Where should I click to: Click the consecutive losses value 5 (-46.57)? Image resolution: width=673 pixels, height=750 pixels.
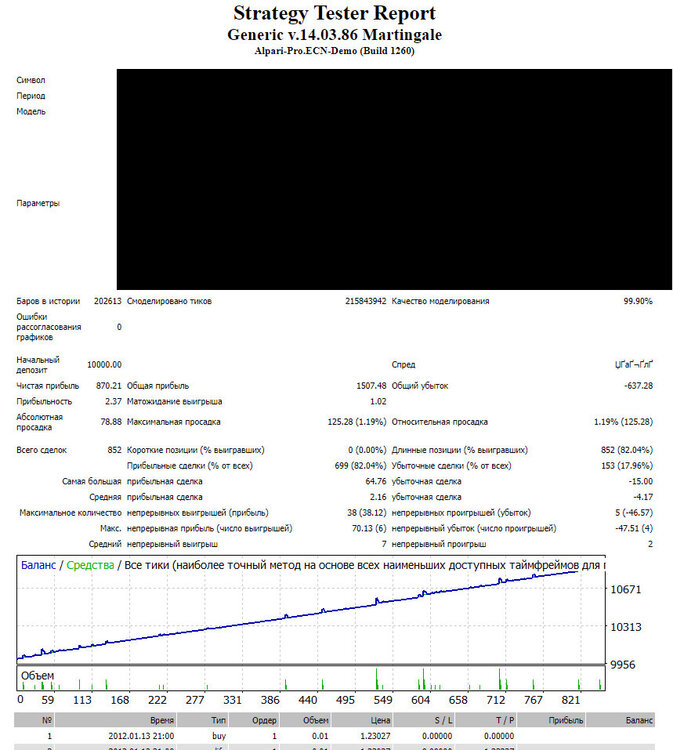click(634, 513)
